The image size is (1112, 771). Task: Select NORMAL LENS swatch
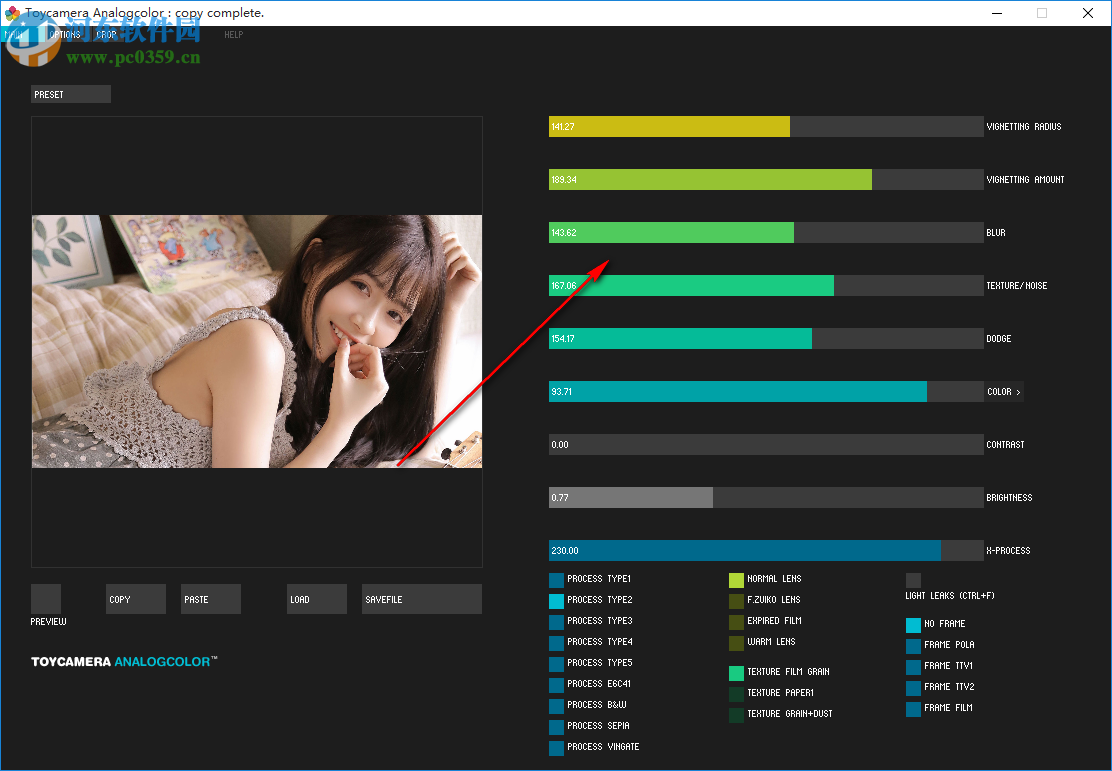[737, 580]
